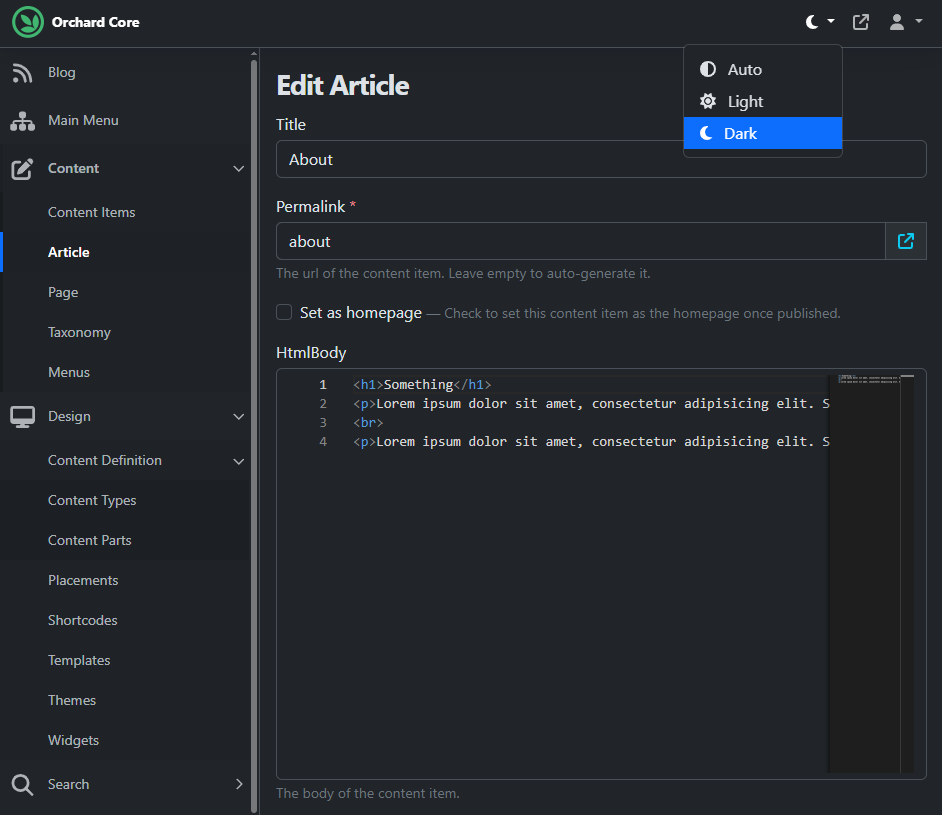Toggle the theme dropdown caret
The image size is (942, 815).
click(x=831, y=21)
